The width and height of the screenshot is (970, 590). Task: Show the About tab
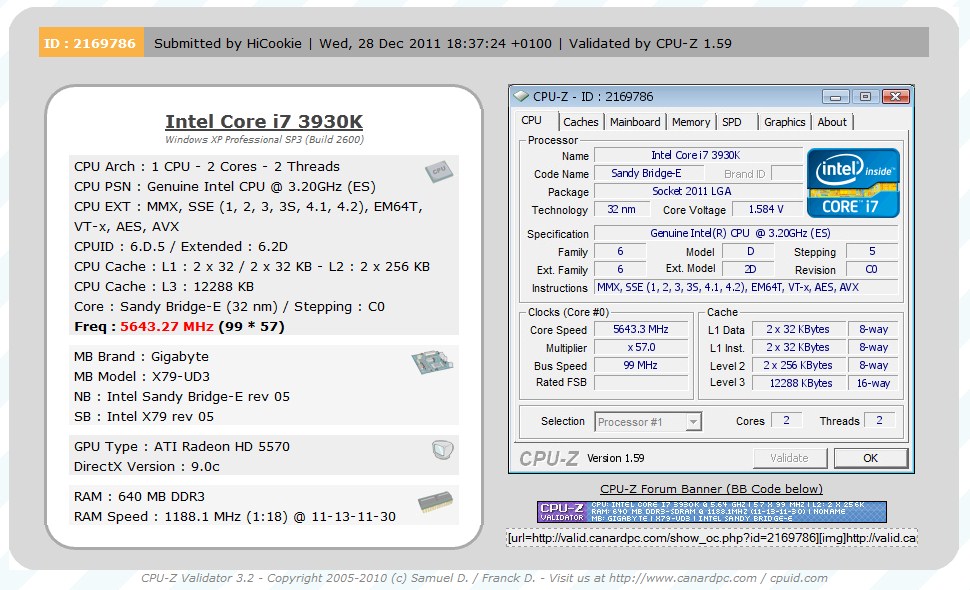[x=832, y=122]
